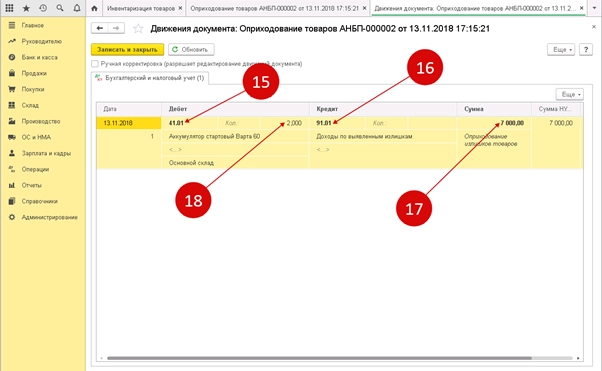The width and height of the screenshot is (602, 371).
Task: Open the window list dropdown arrow
Action: (x=594, y=8)
